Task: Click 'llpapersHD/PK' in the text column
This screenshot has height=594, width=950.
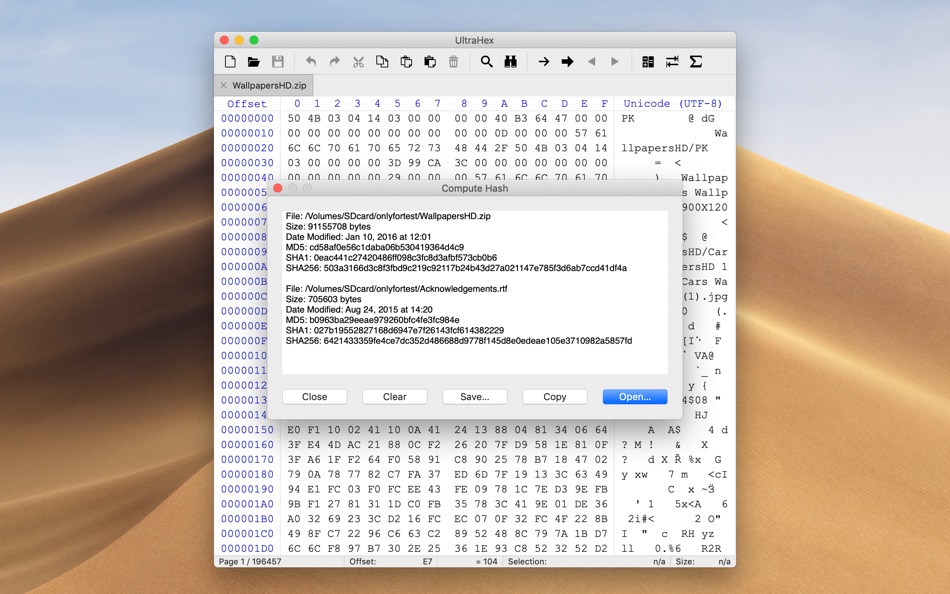Action: (665, 148)
